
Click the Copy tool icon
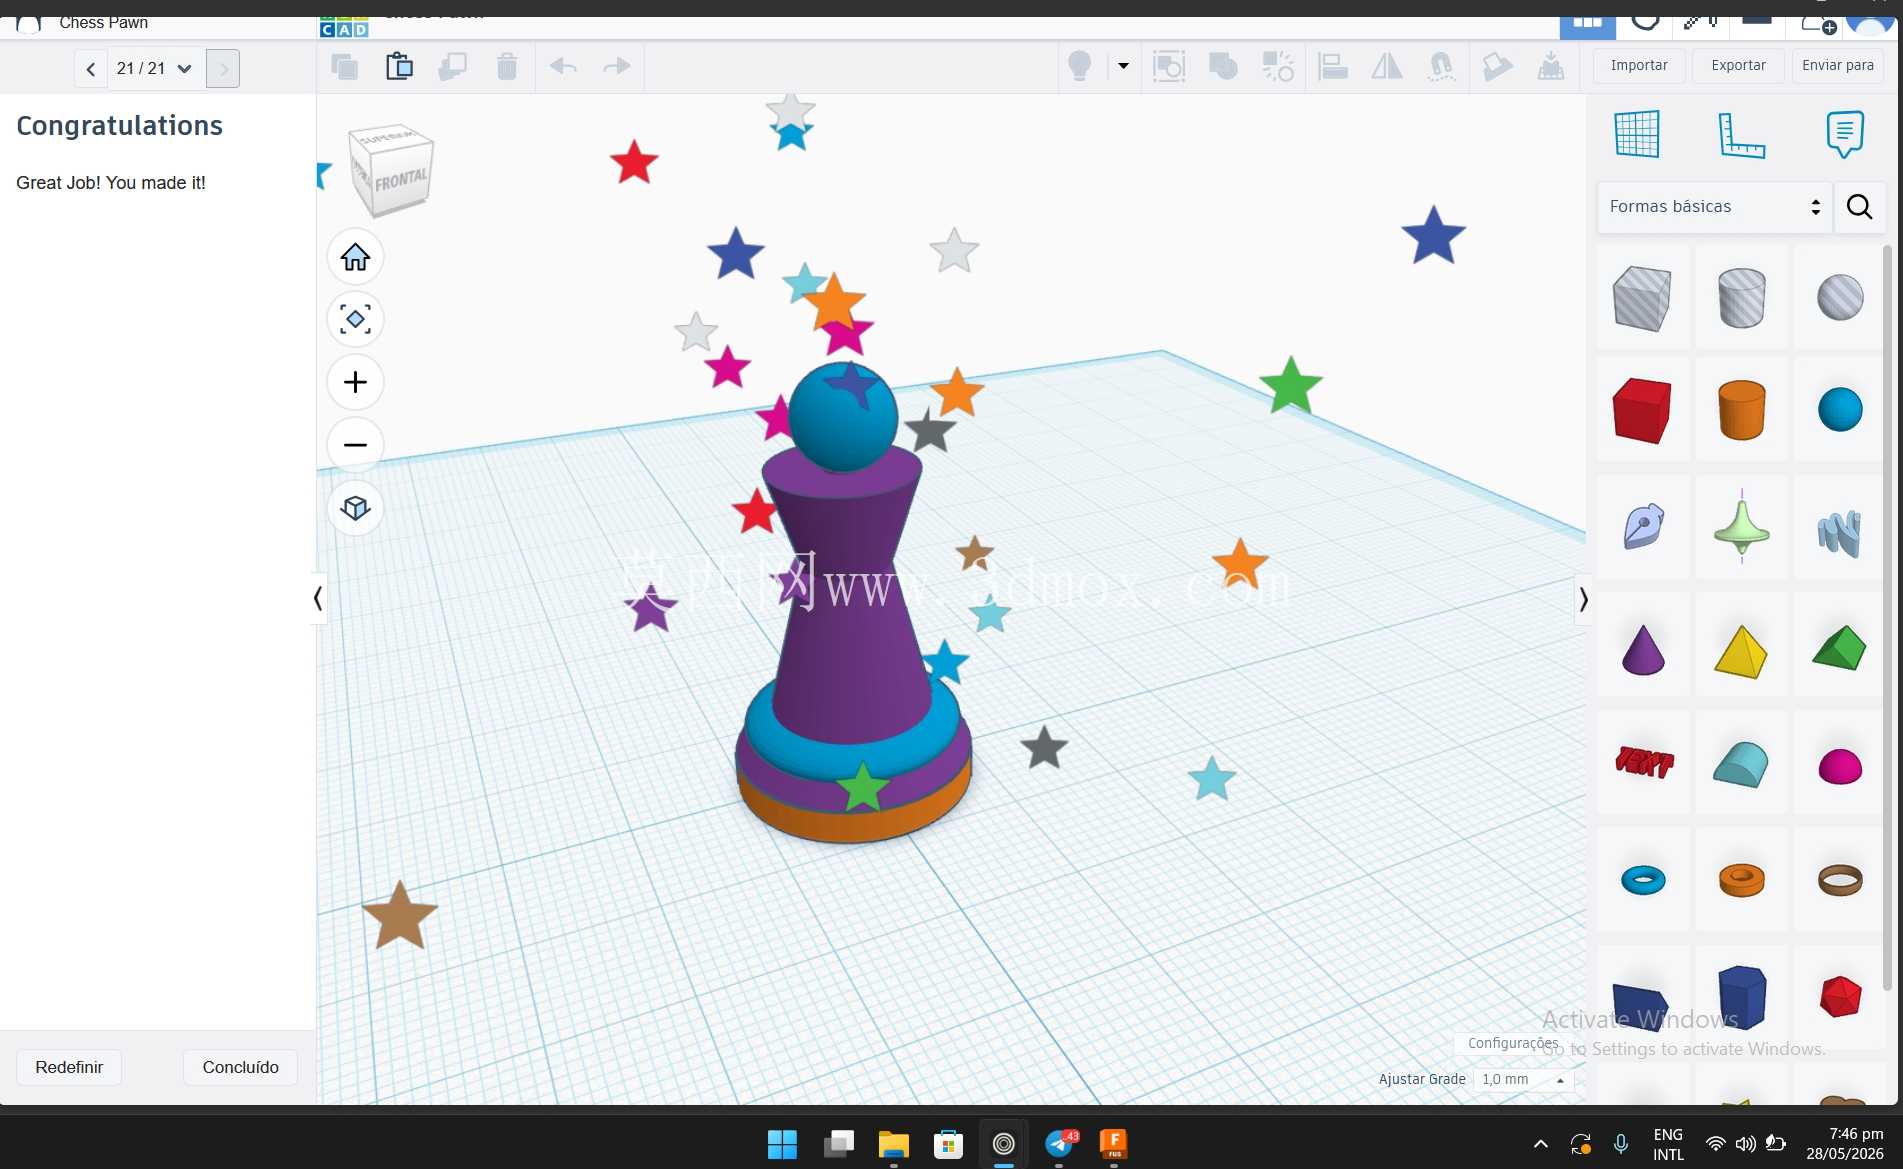[x=345, y=67]
